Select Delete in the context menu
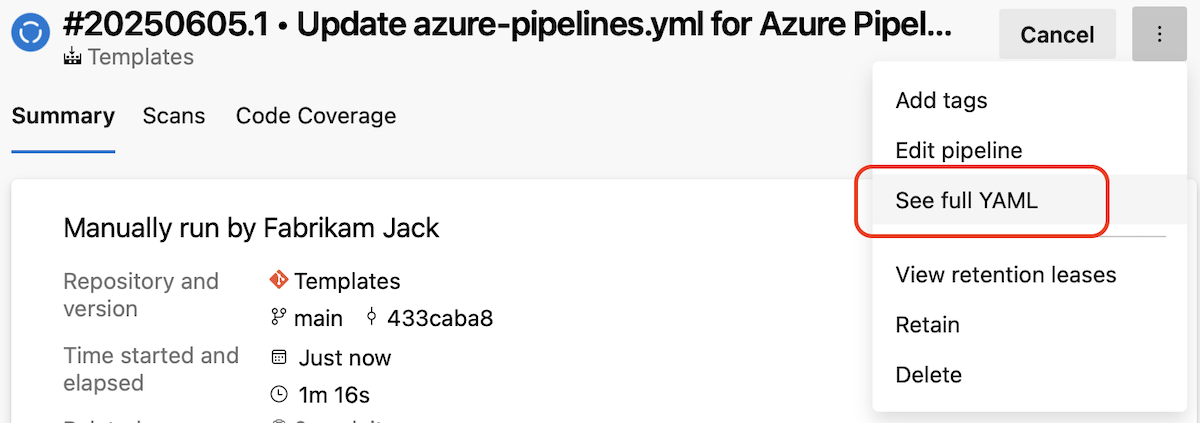Screen dimensions: 1200x423 point(928,375)
